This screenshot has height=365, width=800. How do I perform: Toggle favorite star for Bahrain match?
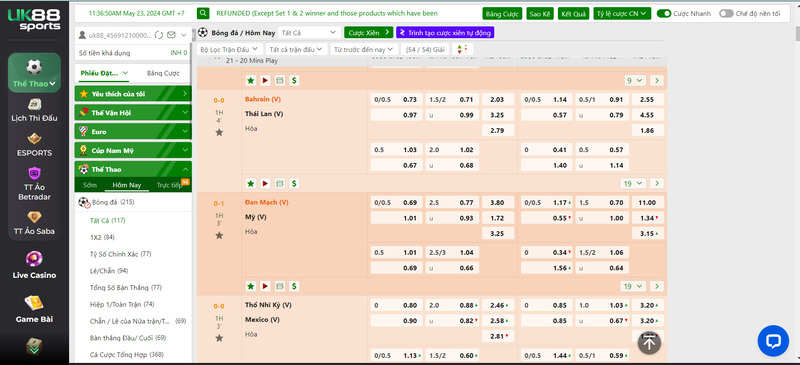(x=219, y=132)
